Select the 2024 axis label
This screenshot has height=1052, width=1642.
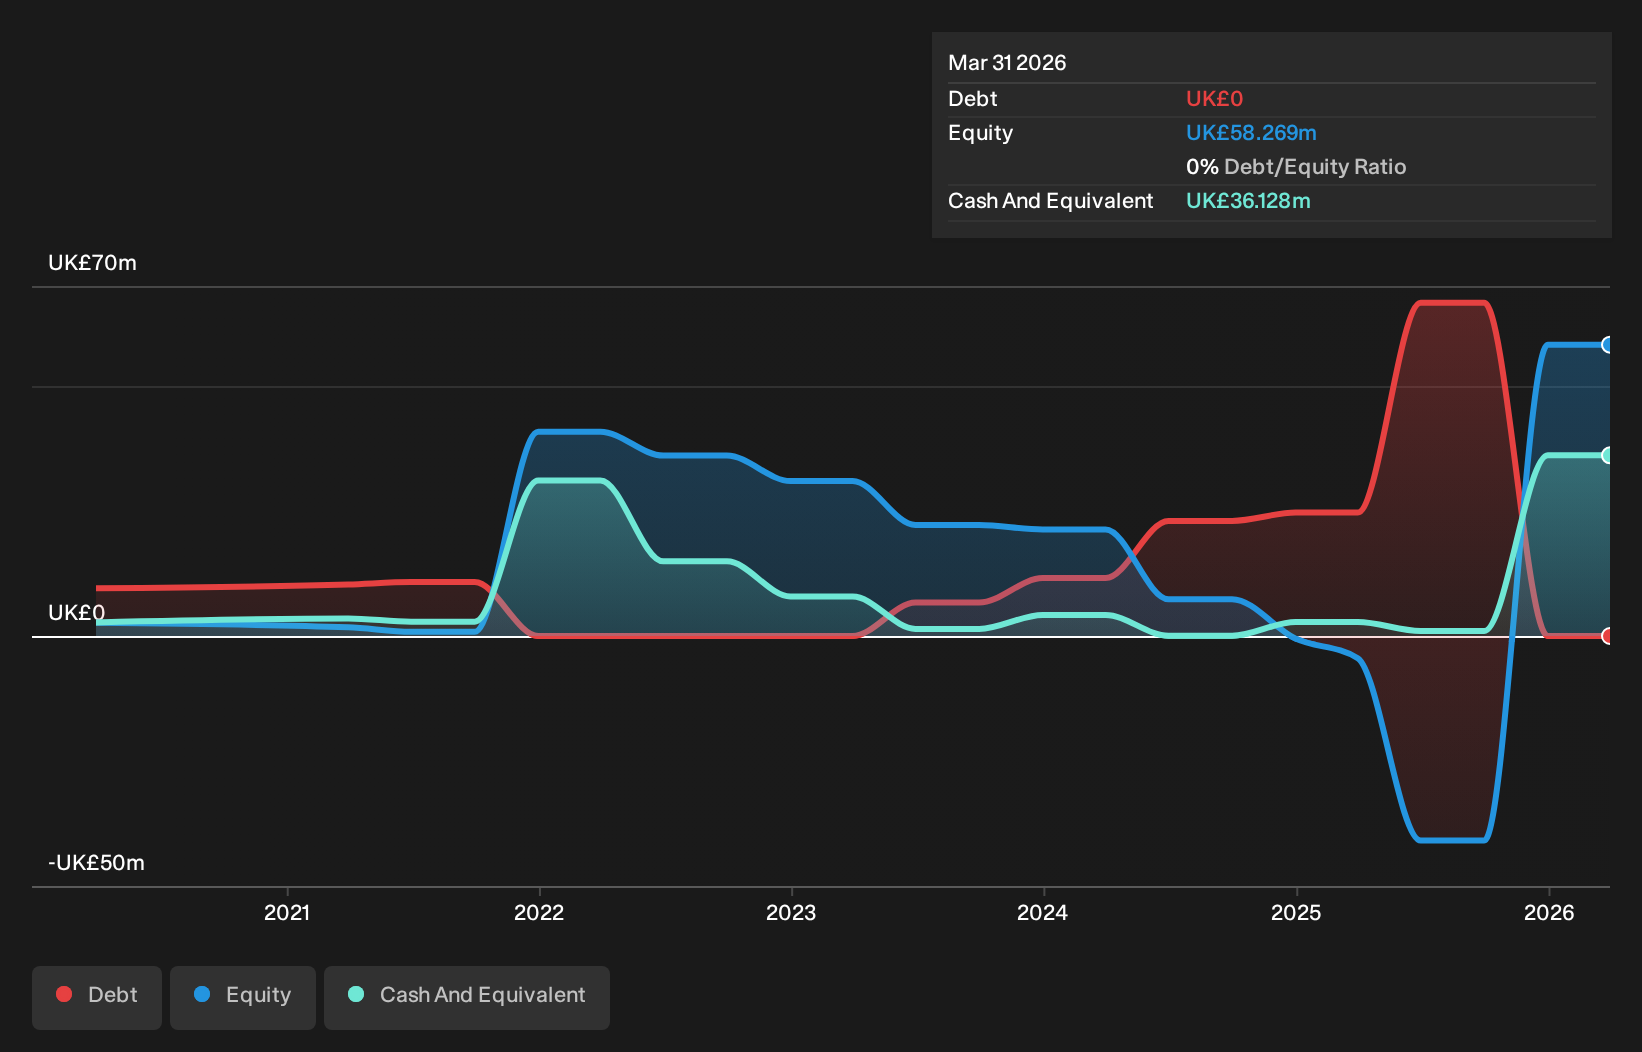(x=1043, y=912)
